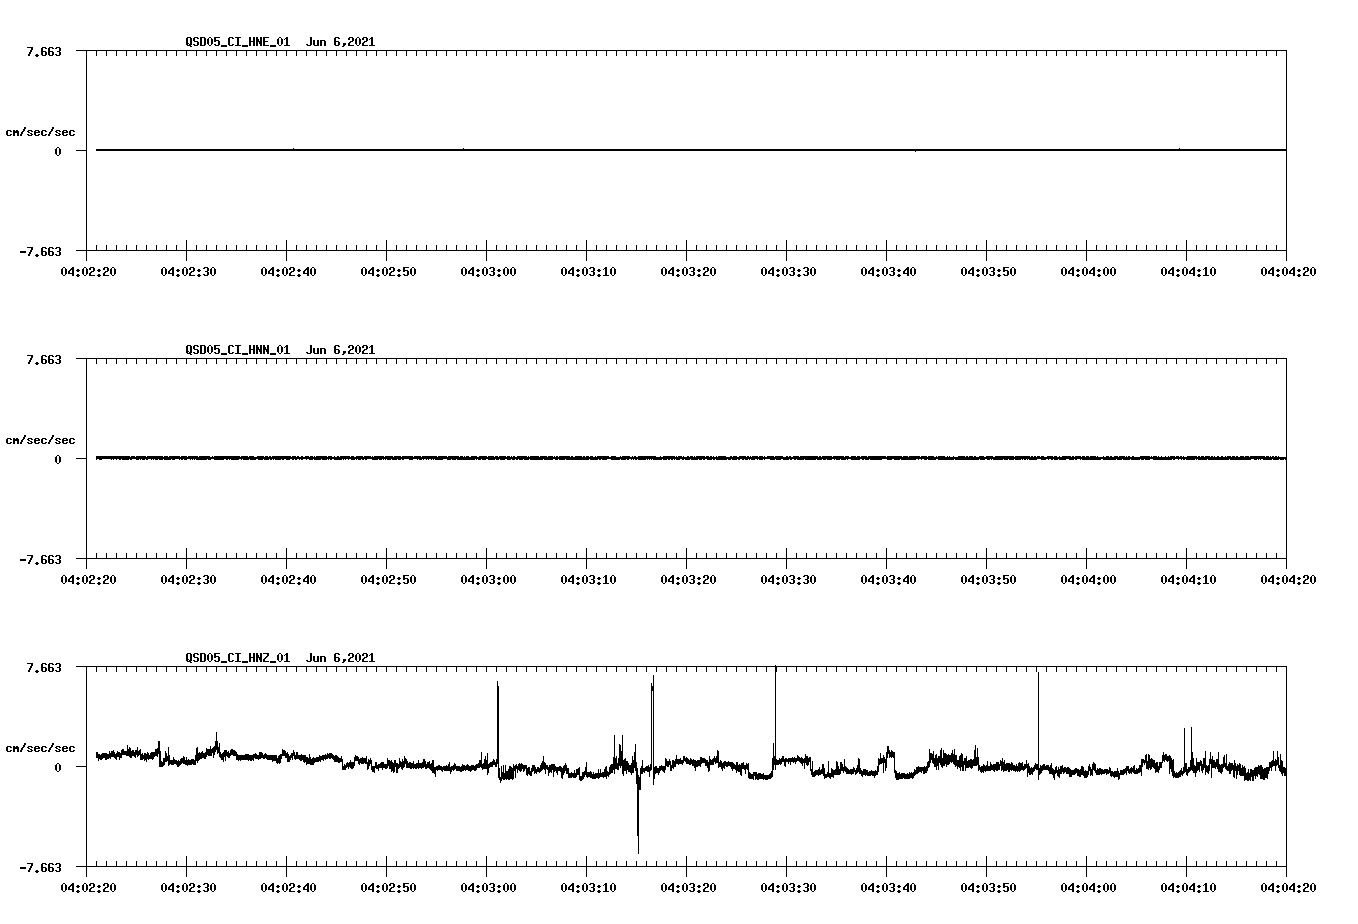This screenshot has width=1358, height=924.
Task: Click the zero label on HNN plot axis
Action: pyautogui.click(x=58, y=459)
